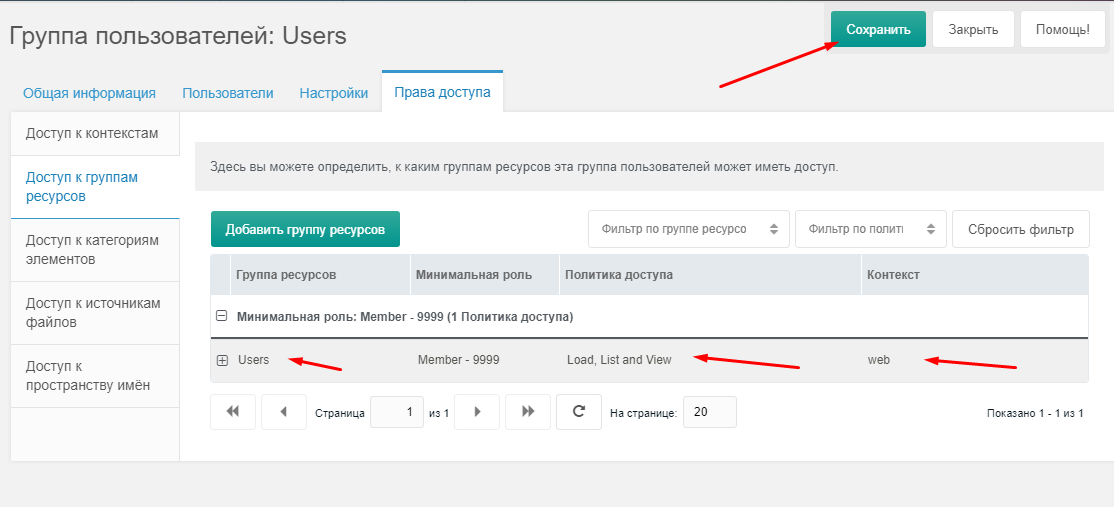Open Помощь! help button
Viewport: 1114px width, 507px height.
point(1062,30)
